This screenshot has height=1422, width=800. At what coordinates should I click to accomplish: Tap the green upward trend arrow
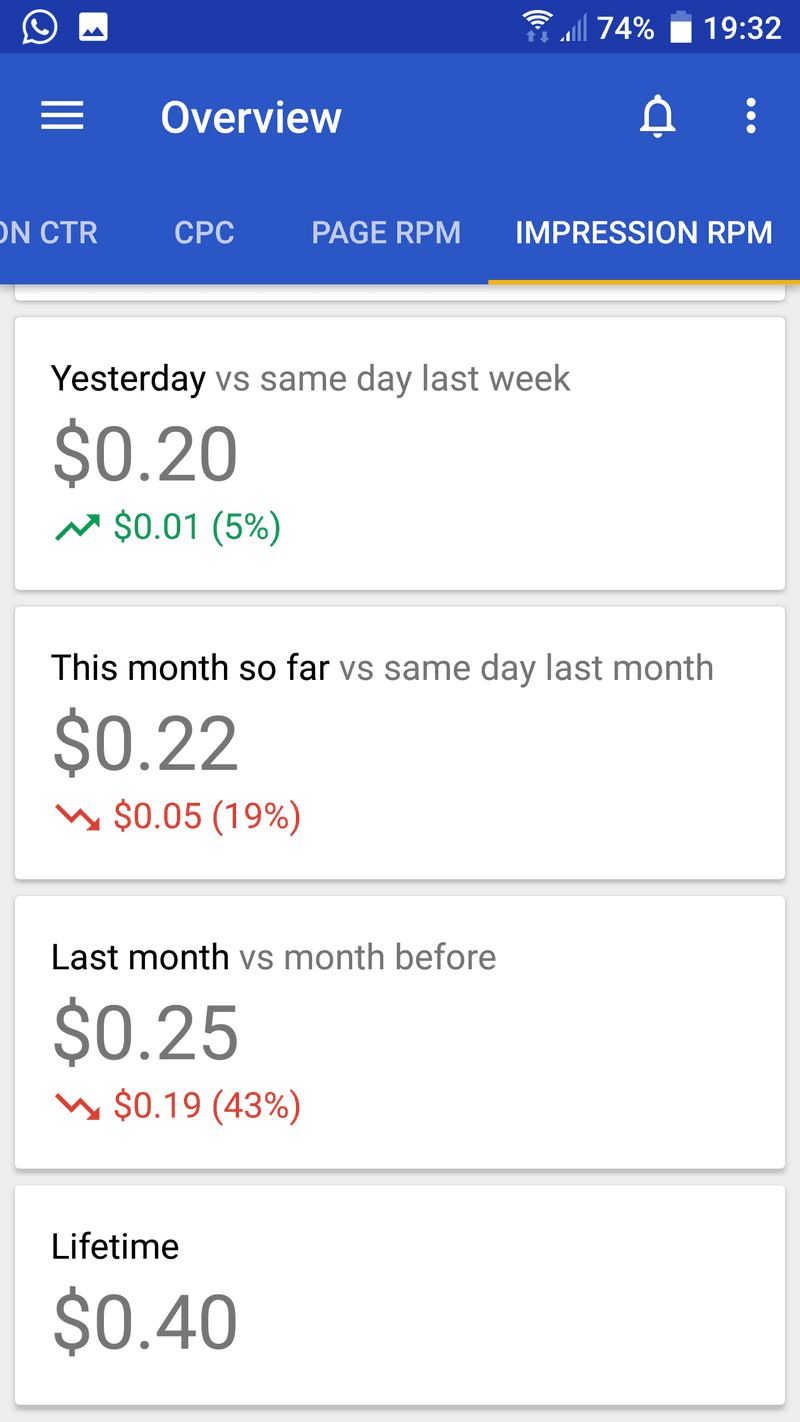coord(77,527)
